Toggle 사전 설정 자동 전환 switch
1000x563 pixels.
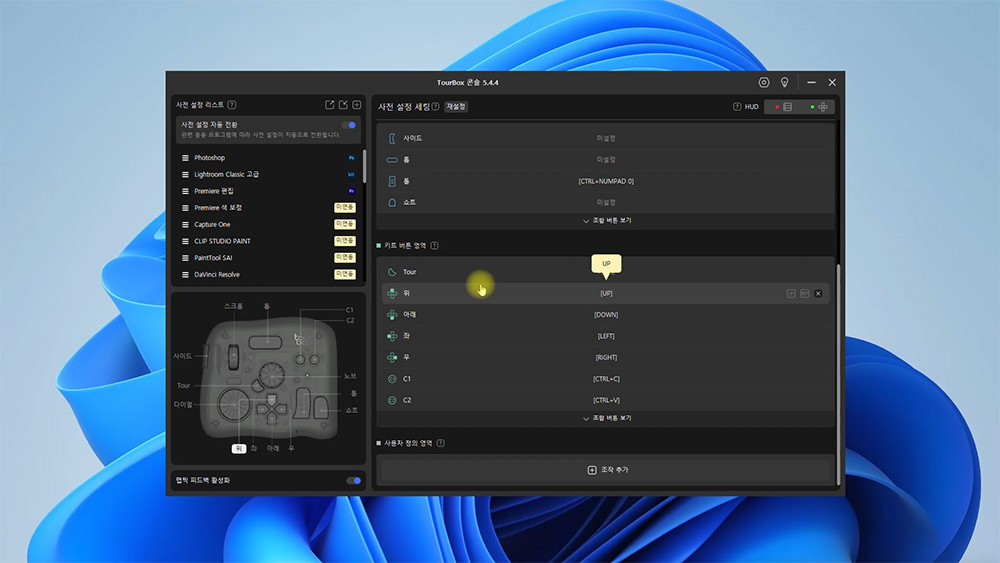[349, 125]
